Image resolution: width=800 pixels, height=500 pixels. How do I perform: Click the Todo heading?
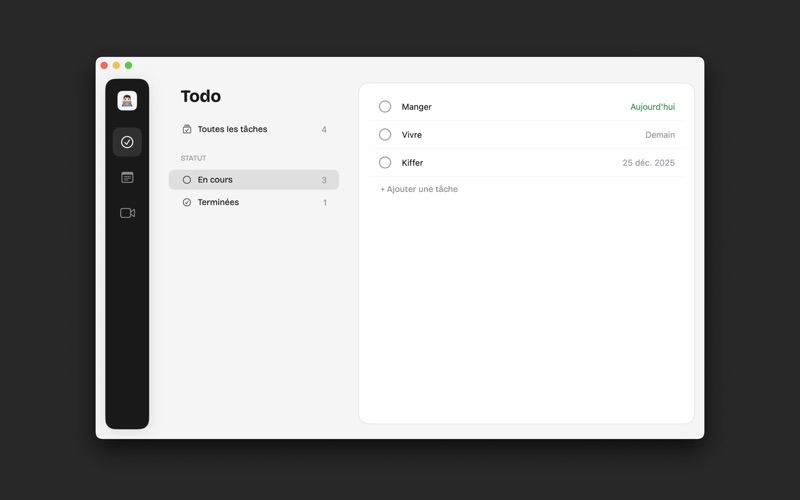pos(201,96)
